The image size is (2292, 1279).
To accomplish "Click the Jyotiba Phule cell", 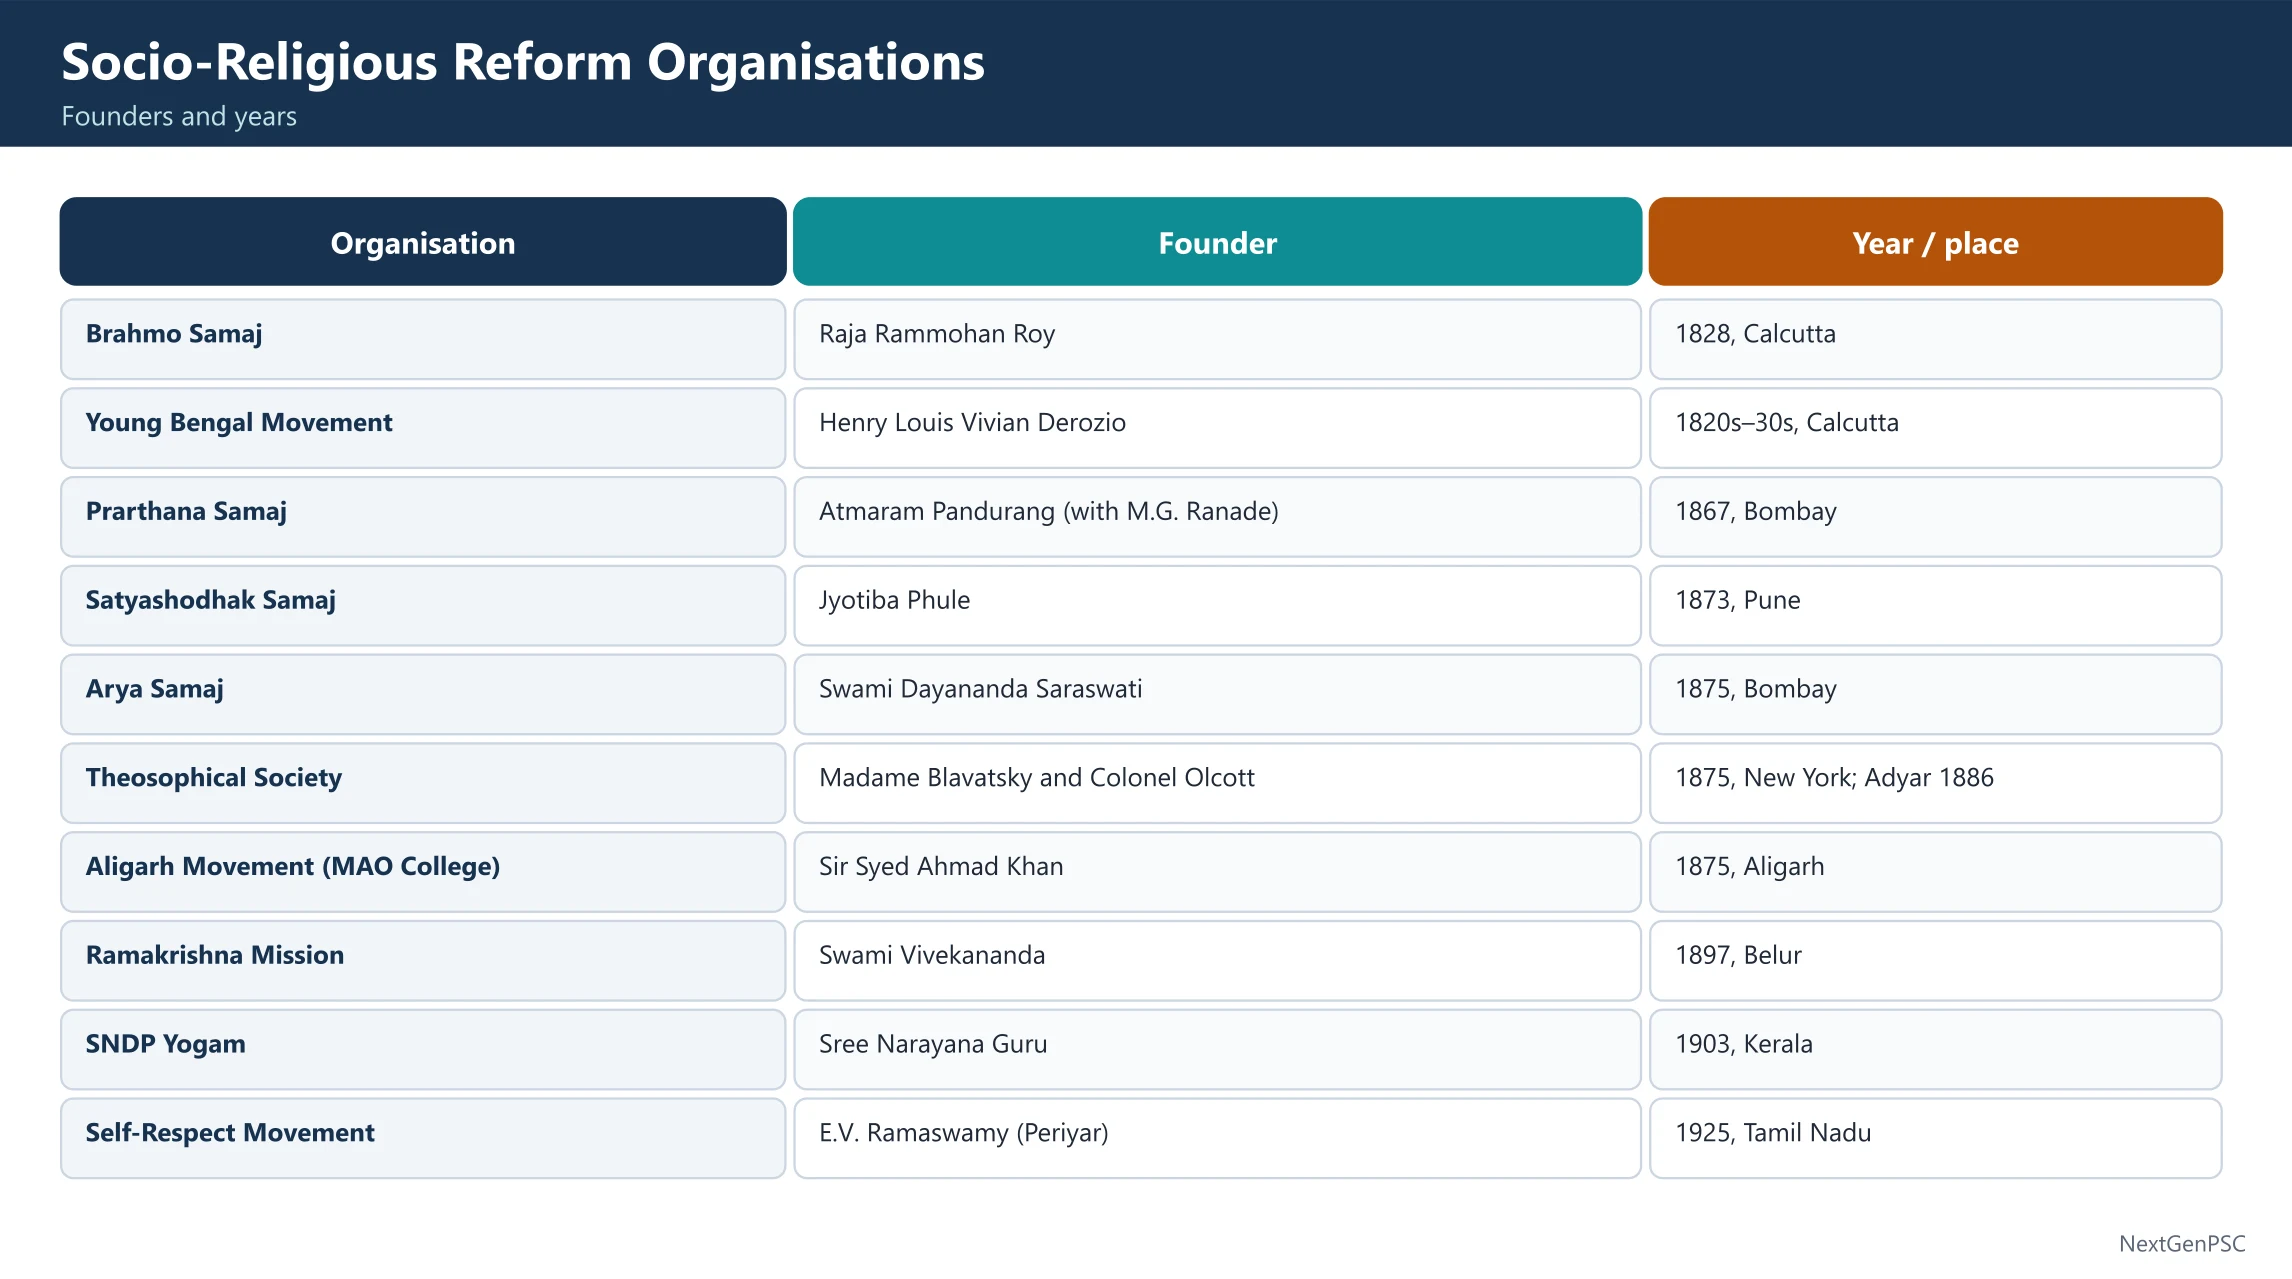I will coord(1217,606).
